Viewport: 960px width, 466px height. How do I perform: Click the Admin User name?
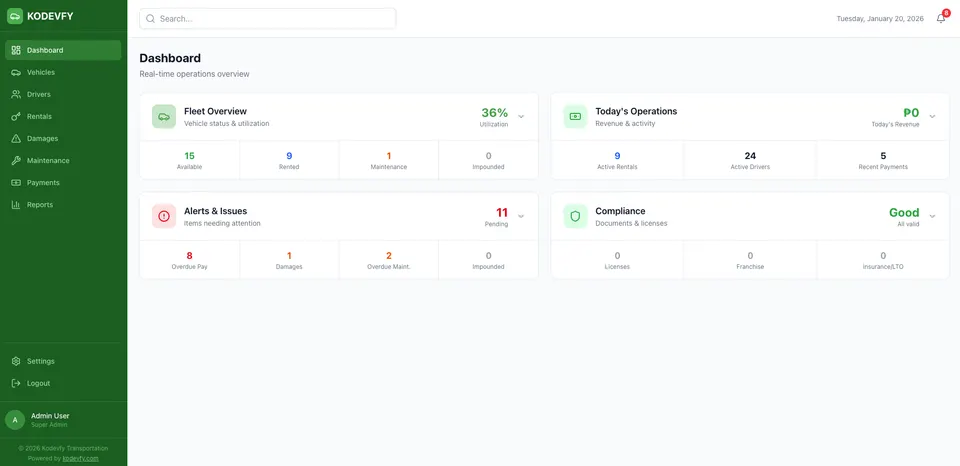50,416
